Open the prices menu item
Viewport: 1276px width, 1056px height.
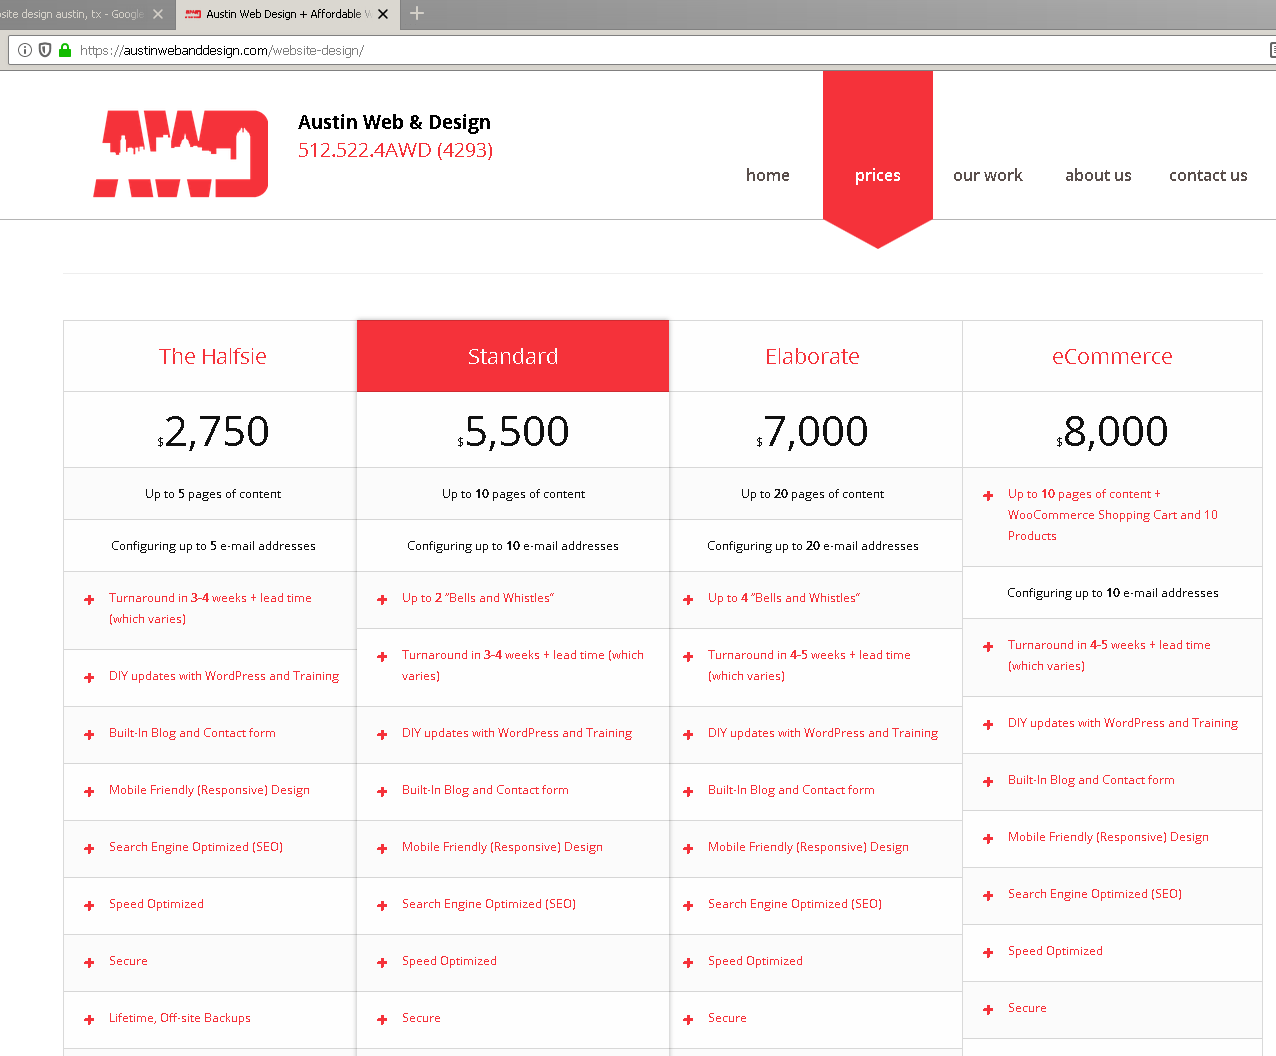878,175
